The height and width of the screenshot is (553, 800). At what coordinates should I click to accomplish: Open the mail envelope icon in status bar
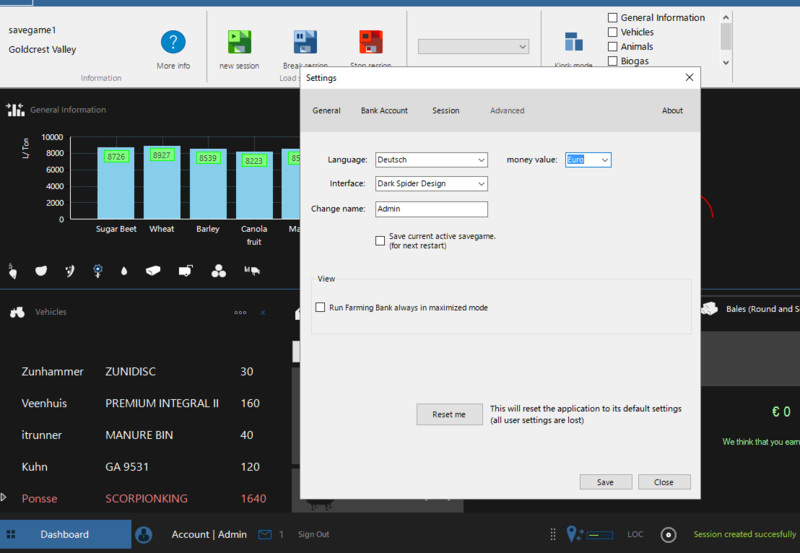pos(265,534)
